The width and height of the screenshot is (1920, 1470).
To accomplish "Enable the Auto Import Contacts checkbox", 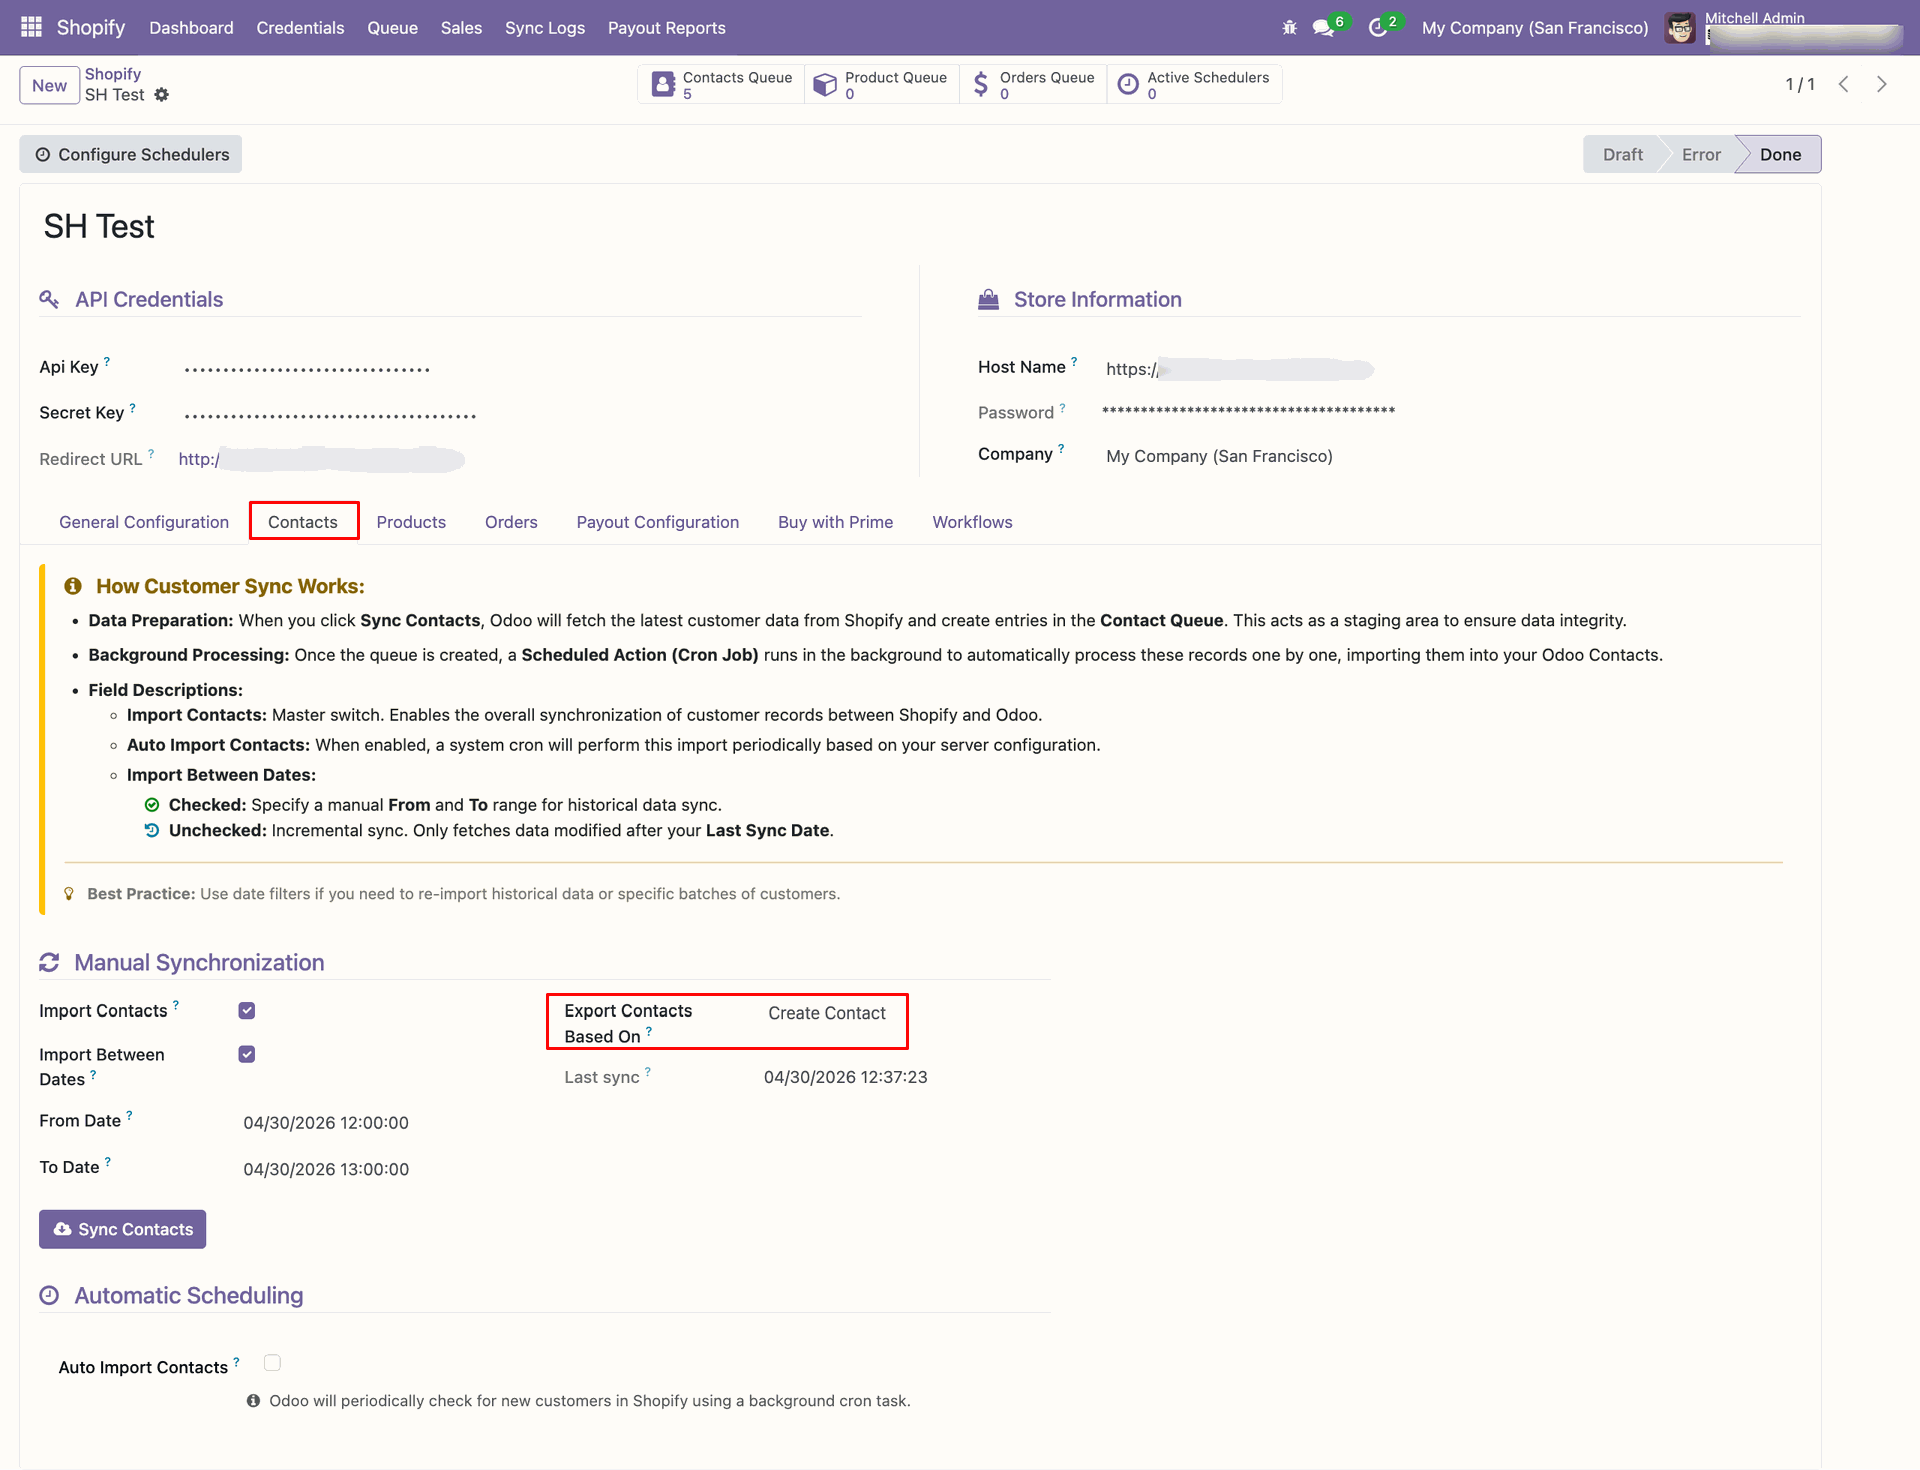I will coord(272,1363).
